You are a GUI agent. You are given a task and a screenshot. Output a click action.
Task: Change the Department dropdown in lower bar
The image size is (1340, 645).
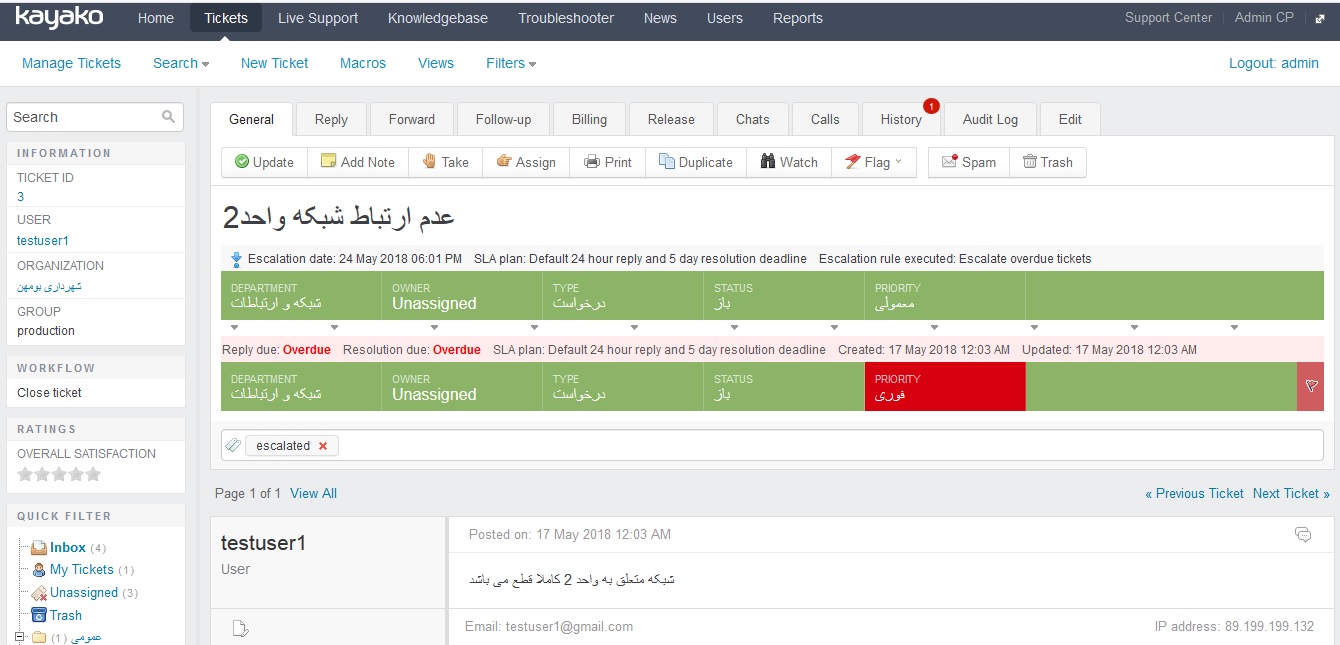point(301,386)
